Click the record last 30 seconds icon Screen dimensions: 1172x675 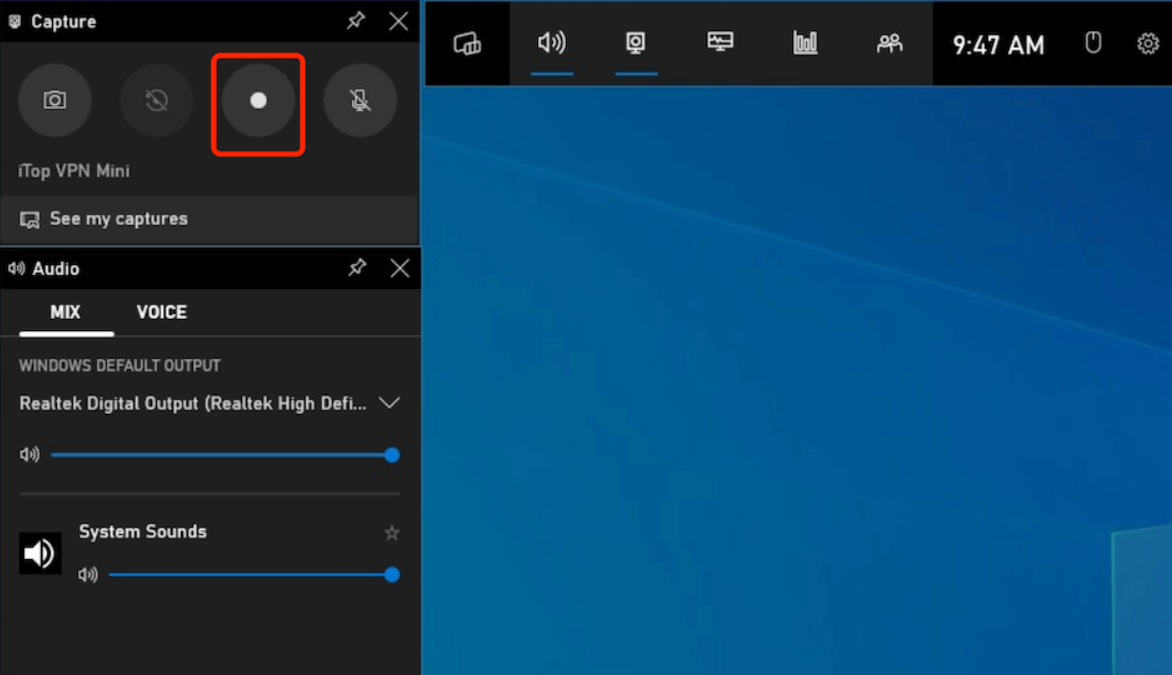click(156, 100)
